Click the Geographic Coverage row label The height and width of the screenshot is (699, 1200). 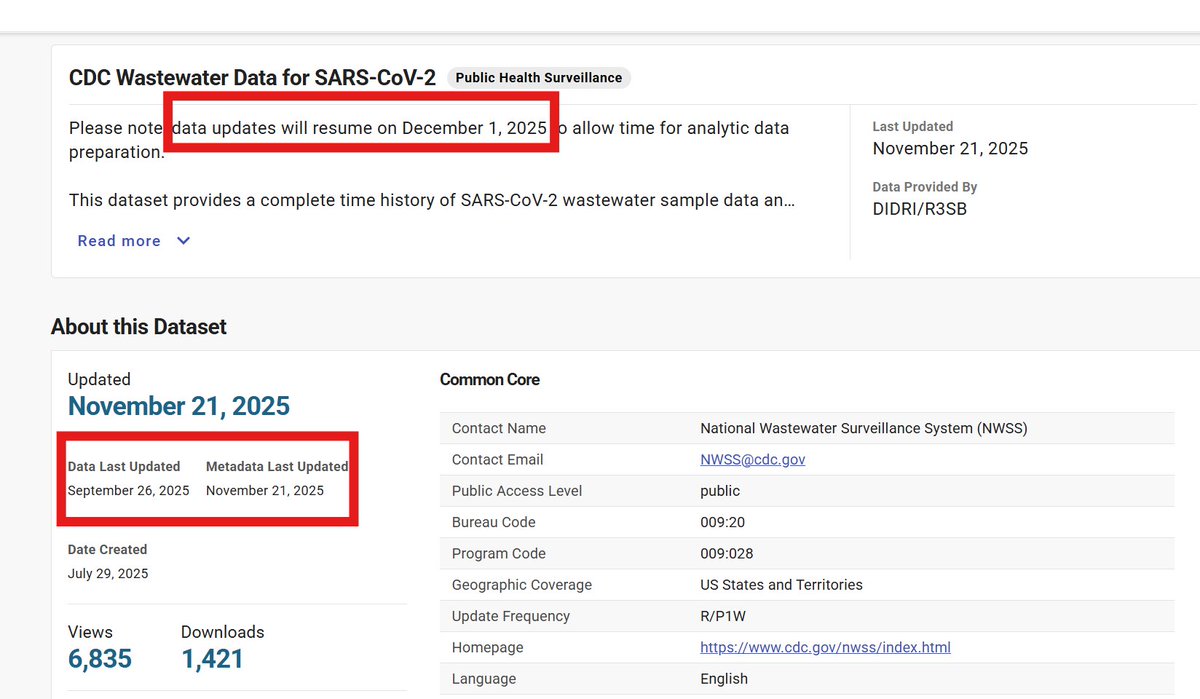click(x=522, y=585)
